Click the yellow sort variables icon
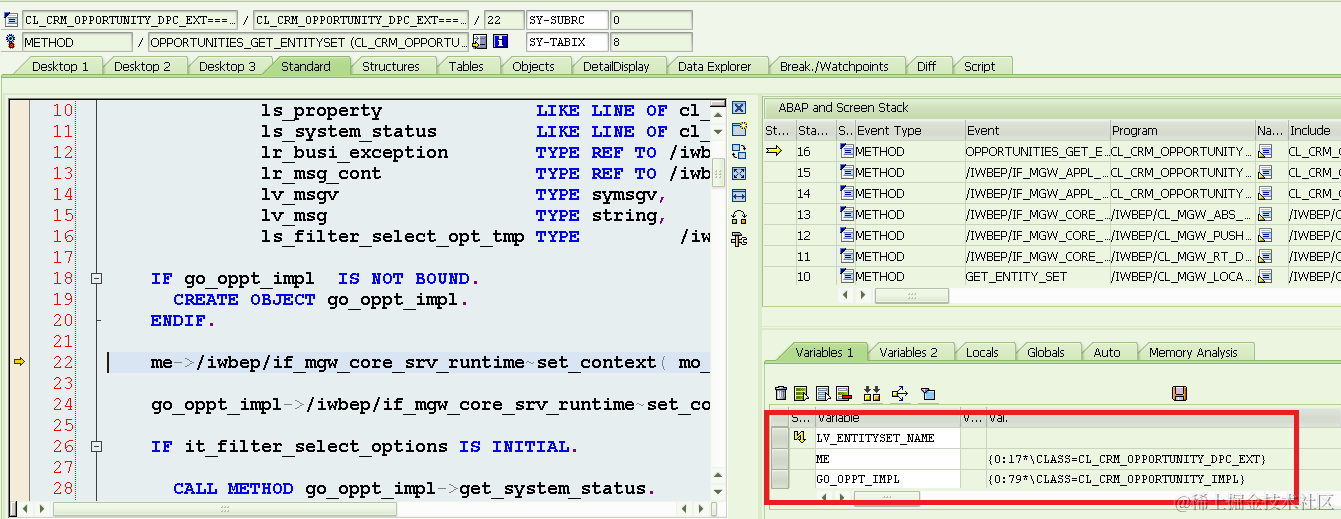1341x519 pixels. pyautogui.click(x=871, y=394)
